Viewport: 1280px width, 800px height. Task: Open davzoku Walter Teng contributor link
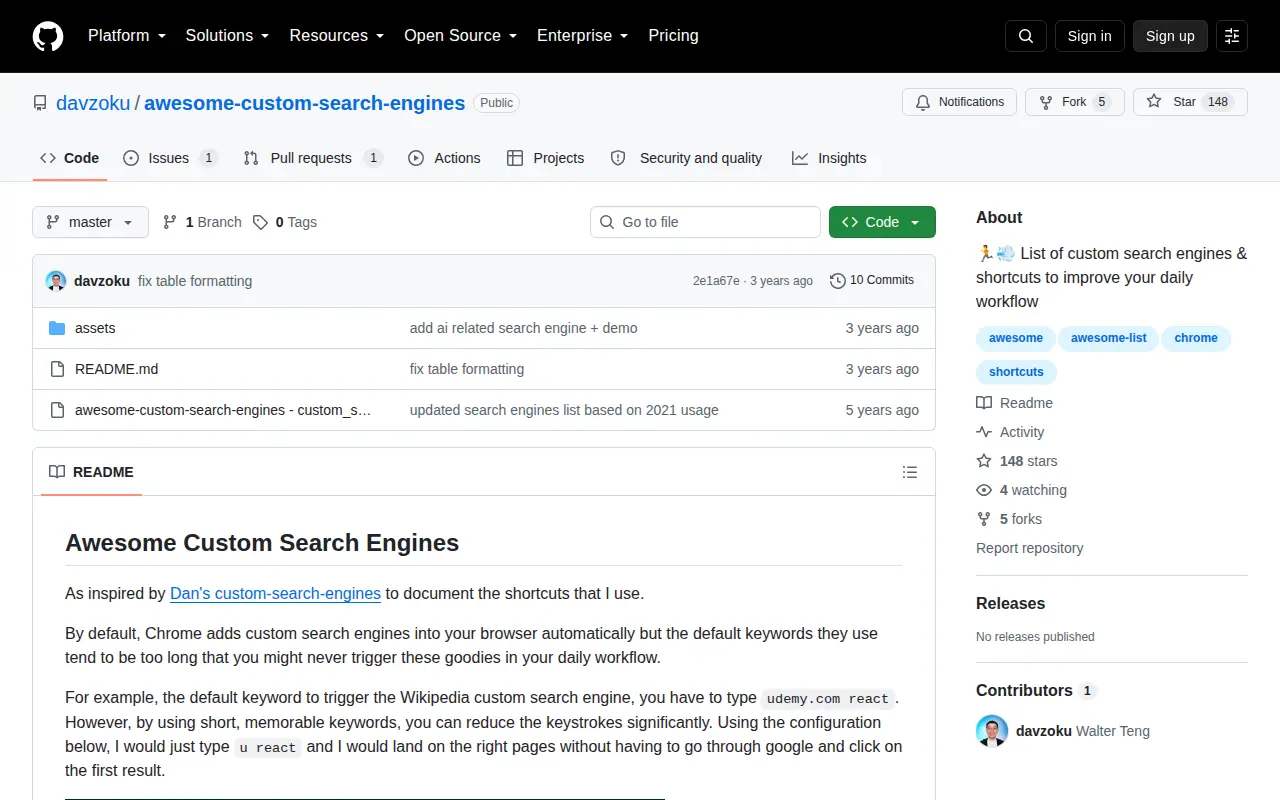tap(1083, 731)
